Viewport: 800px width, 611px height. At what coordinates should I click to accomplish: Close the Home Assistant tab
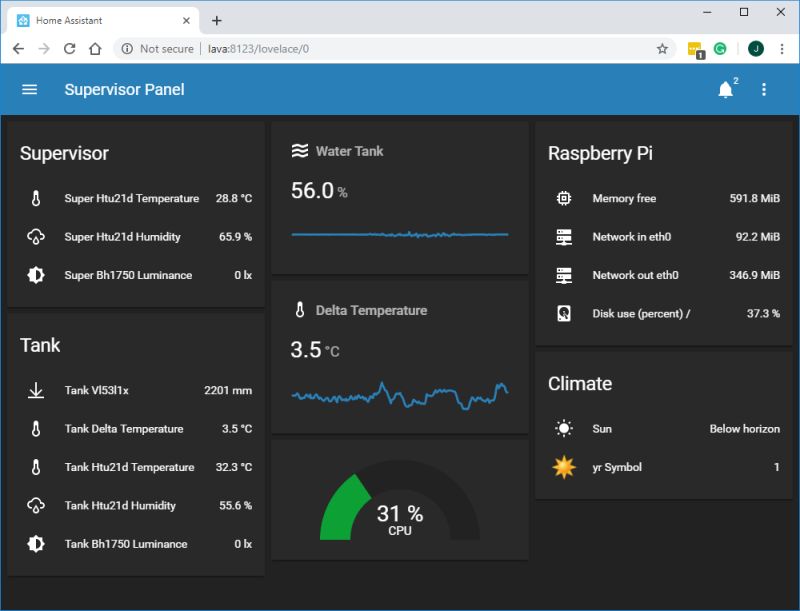186,20
